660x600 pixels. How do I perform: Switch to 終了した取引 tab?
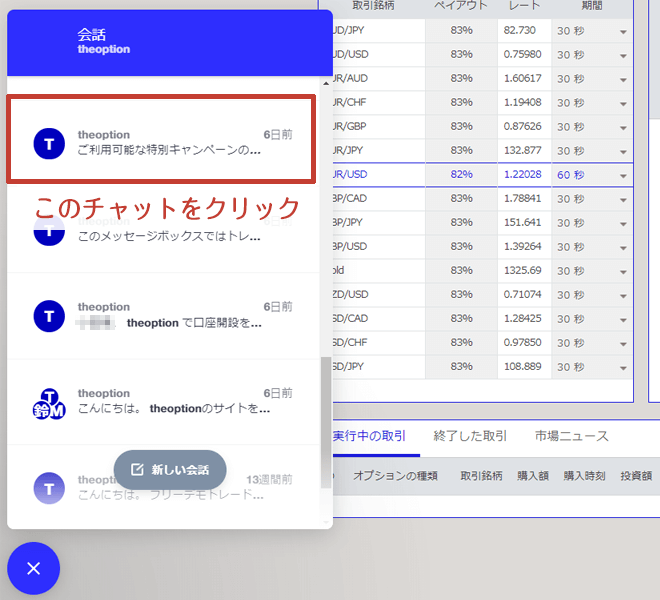(x=470, y=435)
